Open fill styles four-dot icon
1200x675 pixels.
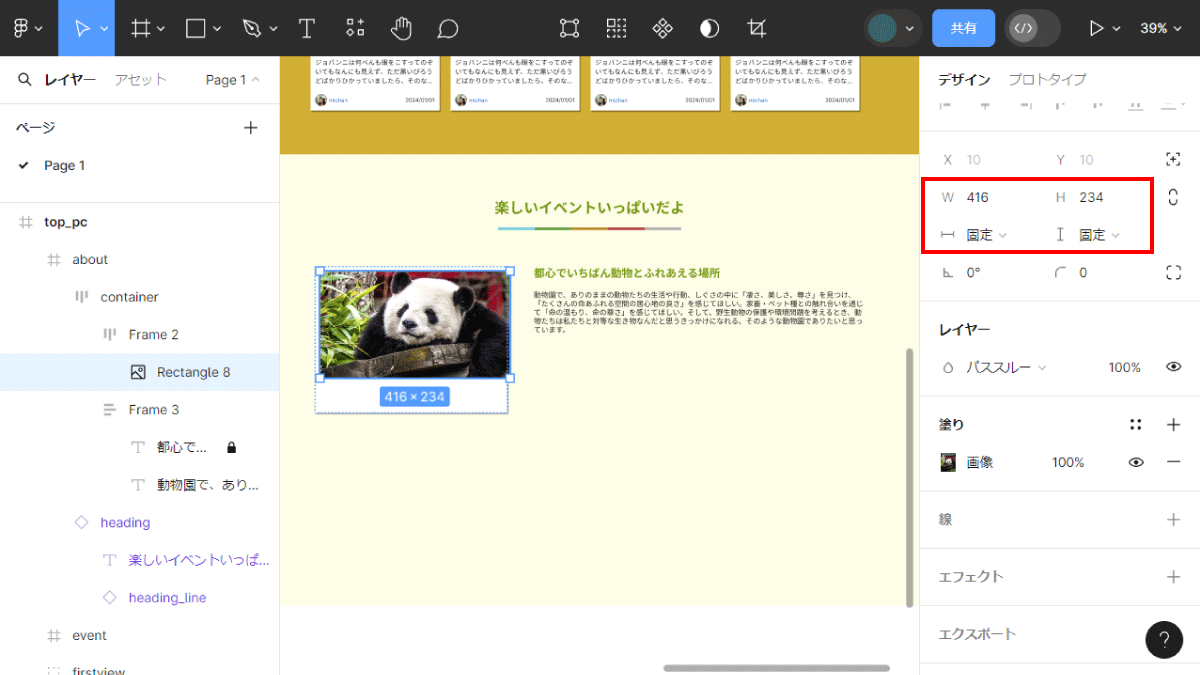(x=1135, y=425)
